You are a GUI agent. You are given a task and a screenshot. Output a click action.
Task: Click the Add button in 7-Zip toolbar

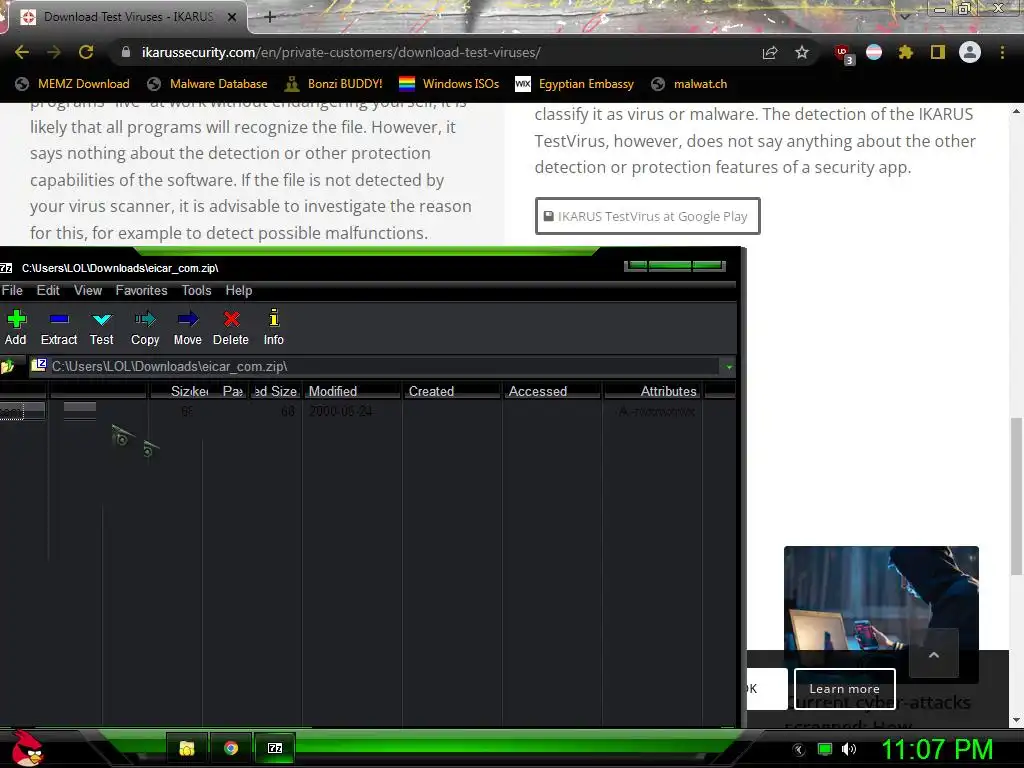point(16,327)
